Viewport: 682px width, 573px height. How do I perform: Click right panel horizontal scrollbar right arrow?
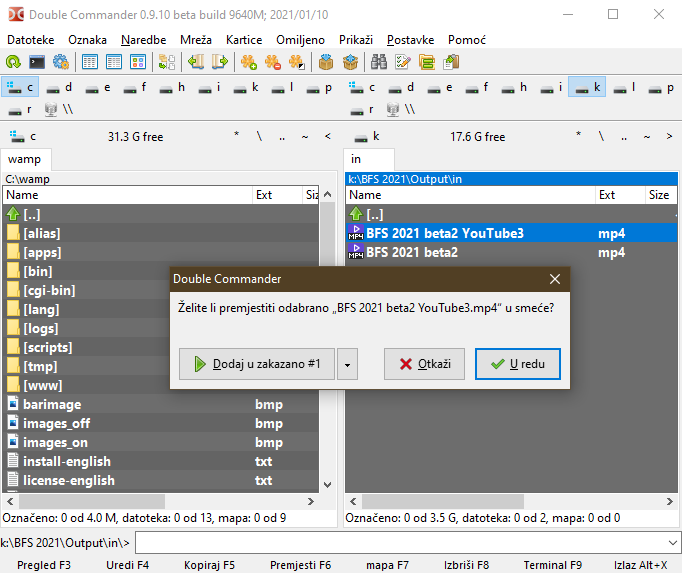coord(670,502)
